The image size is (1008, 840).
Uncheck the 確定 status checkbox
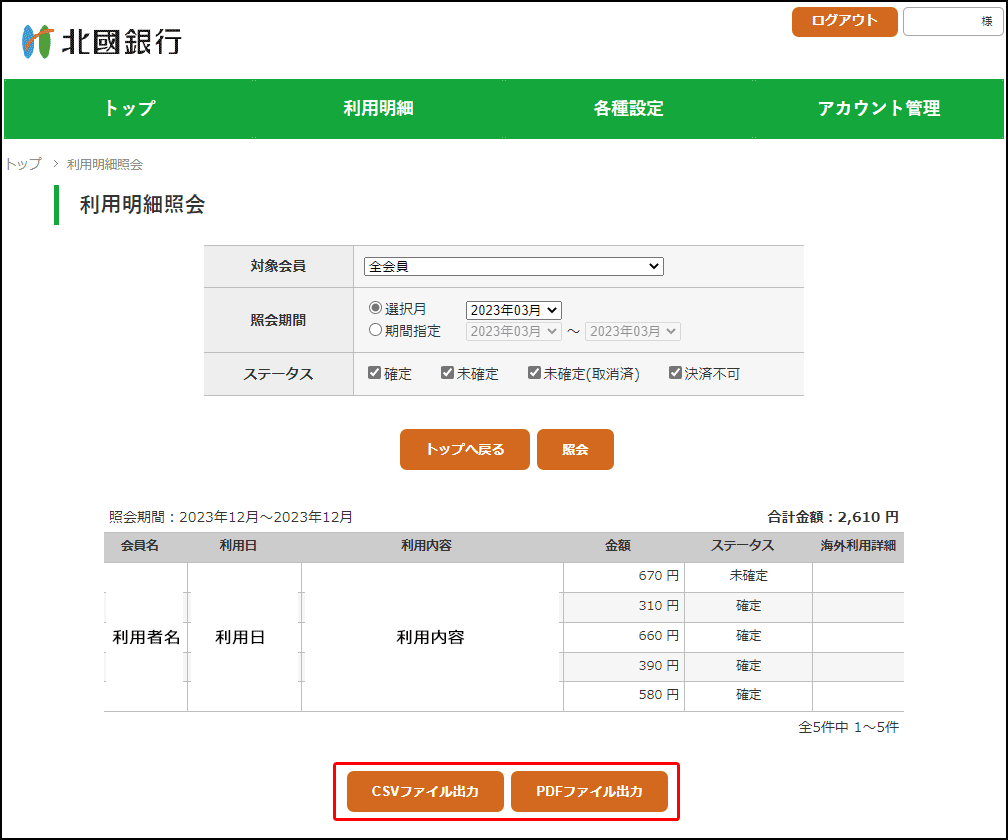point(375,373)
